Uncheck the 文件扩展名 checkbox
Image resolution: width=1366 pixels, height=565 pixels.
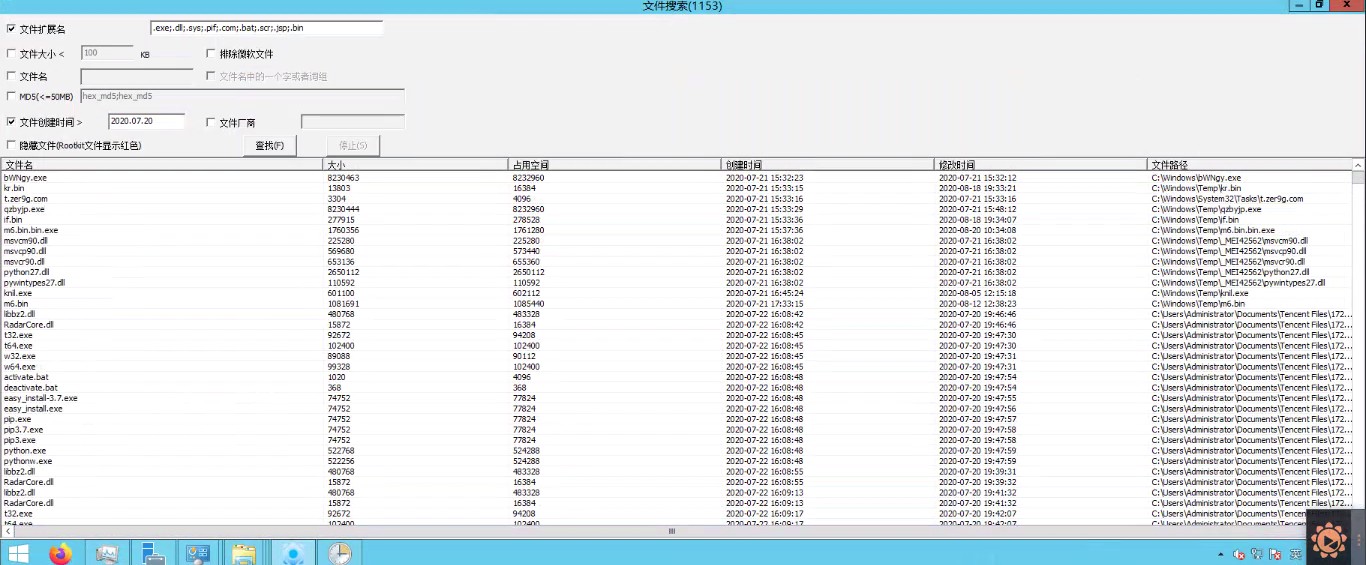coord(11,29)
